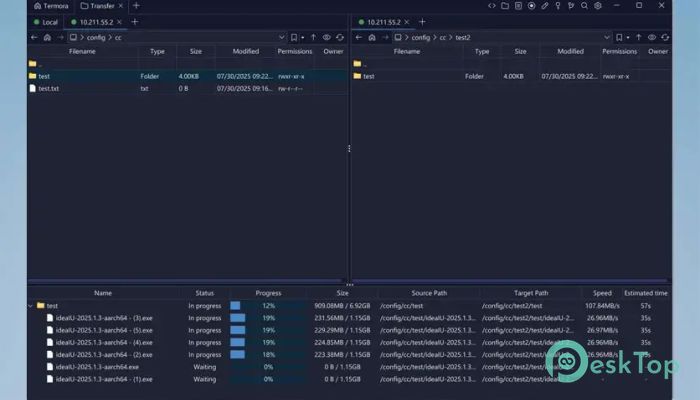
Task: Close the 10.211.55.2 tab in right panel
Action: 407,22
